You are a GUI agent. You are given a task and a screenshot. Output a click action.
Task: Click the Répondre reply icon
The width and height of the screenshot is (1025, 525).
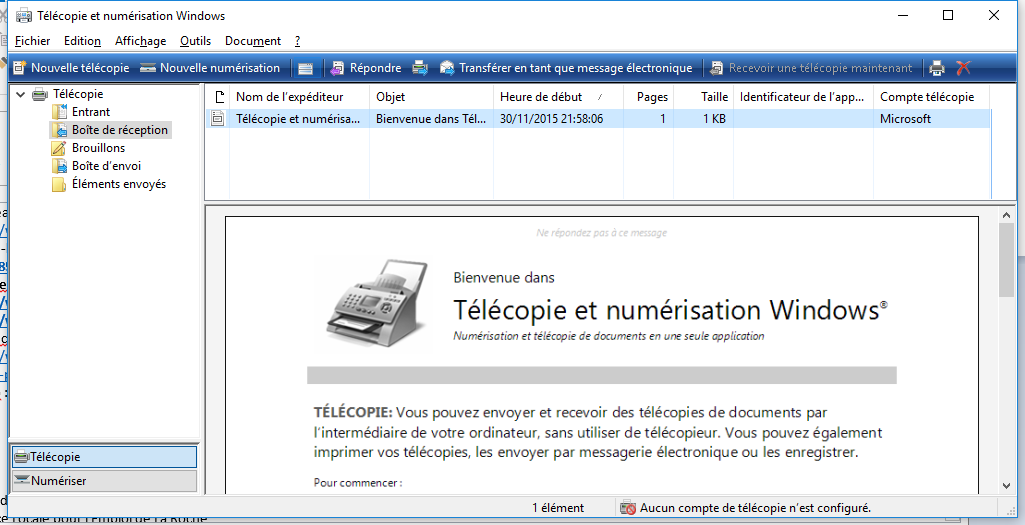337,68
